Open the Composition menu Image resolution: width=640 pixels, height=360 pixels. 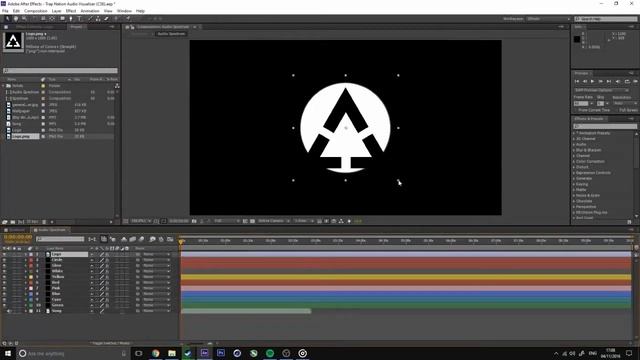(x=36, y=11)
